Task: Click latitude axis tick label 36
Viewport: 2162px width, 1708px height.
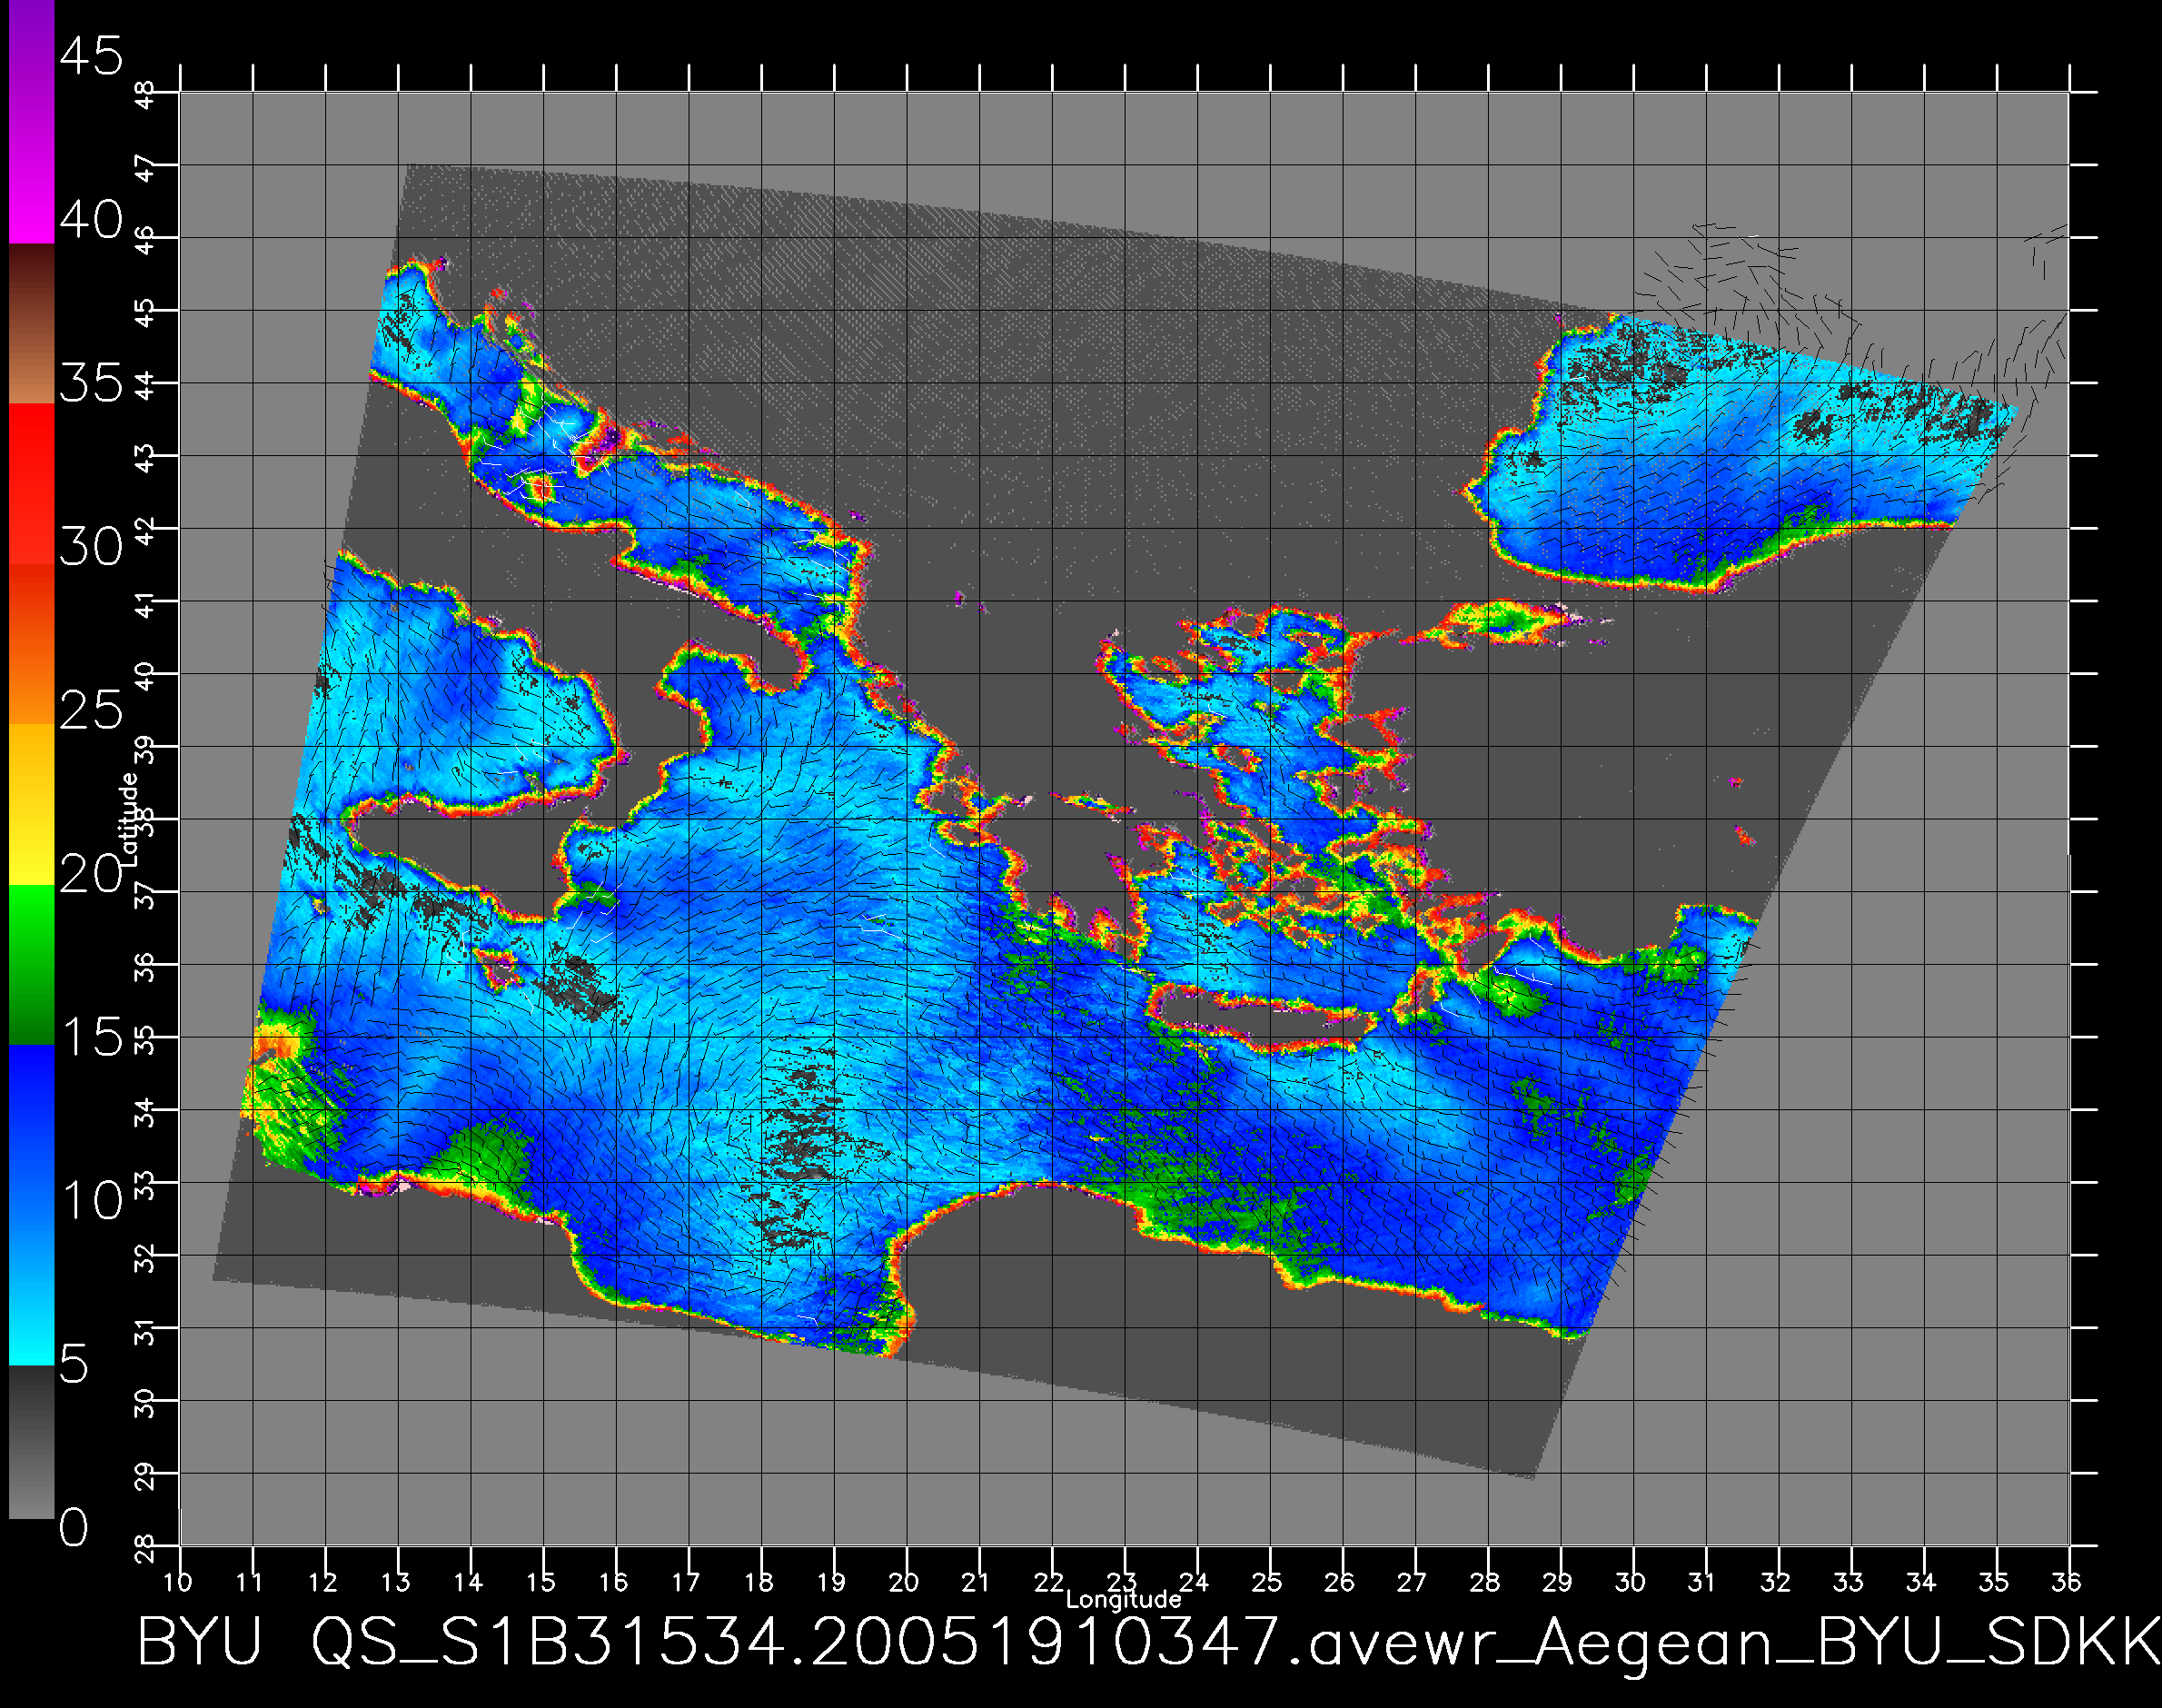Action: tap(146, 968)
